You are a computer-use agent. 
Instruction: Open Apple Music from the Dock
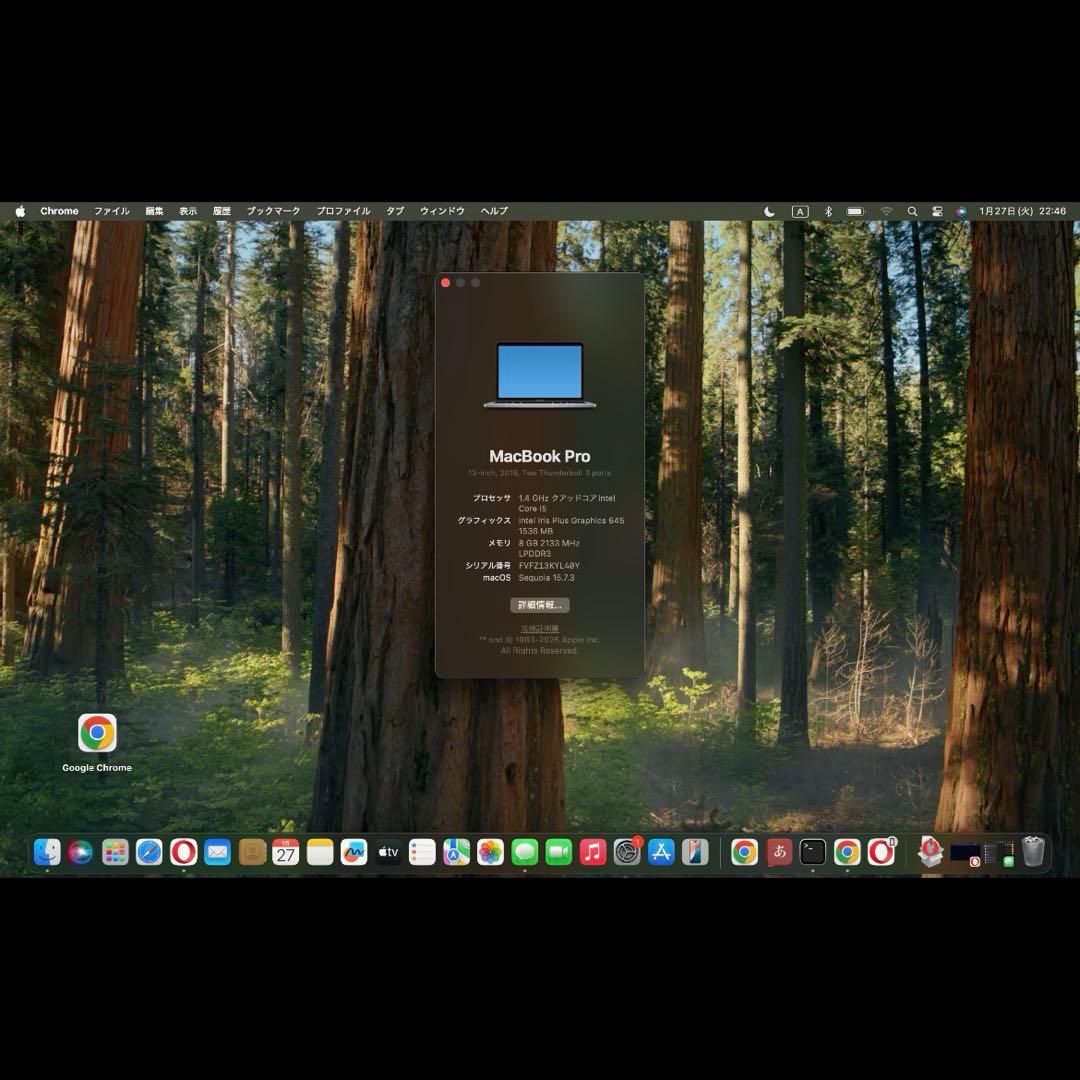pos(592,852)
